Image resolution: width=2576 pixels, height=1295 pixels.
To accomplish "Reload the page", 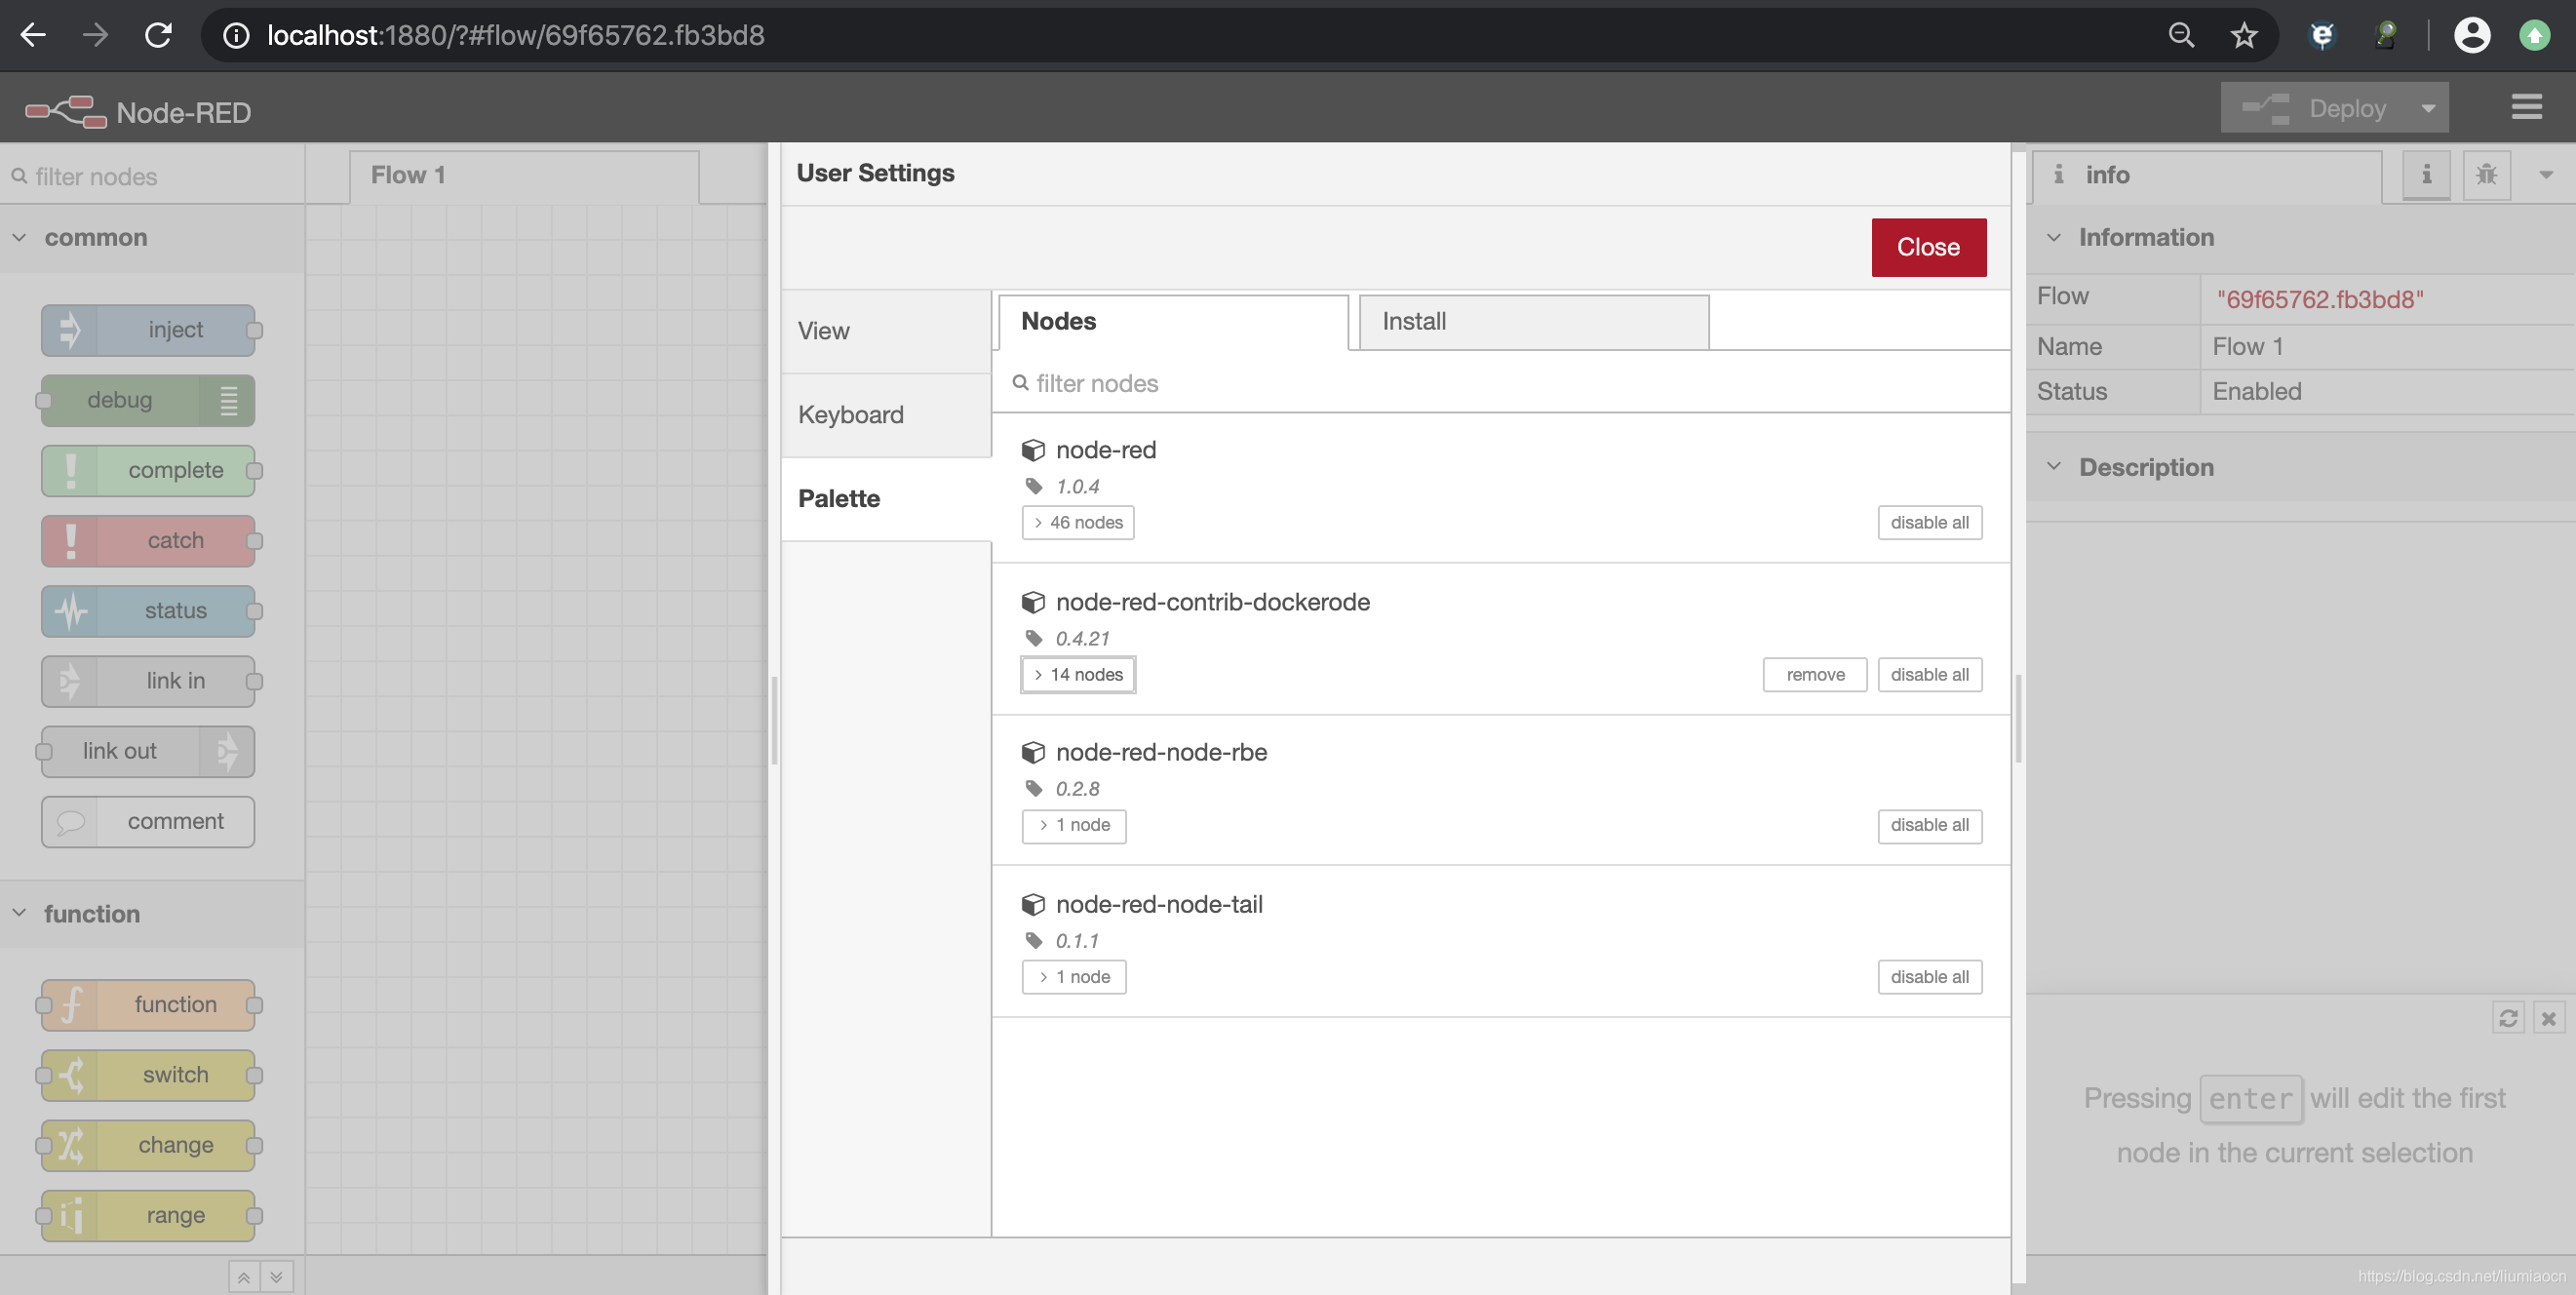I will point(158,35).
